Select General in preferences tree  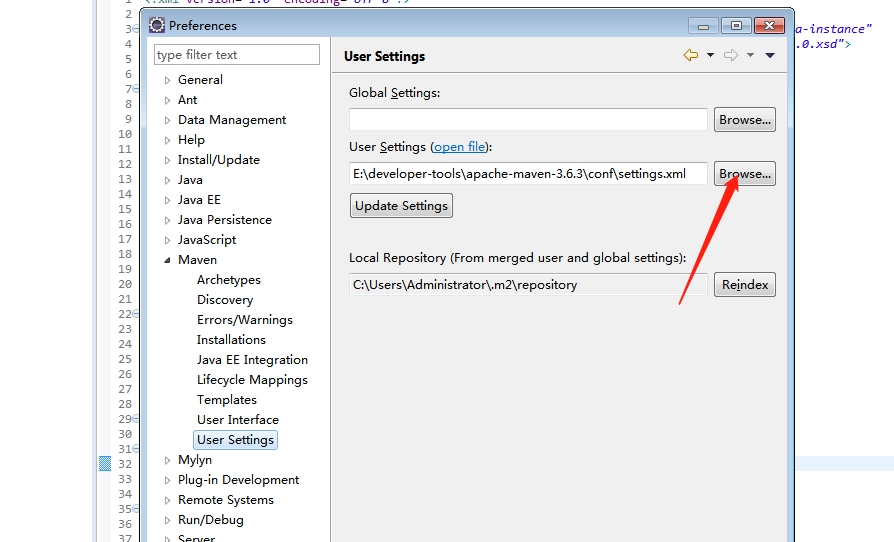coord(200,80)
